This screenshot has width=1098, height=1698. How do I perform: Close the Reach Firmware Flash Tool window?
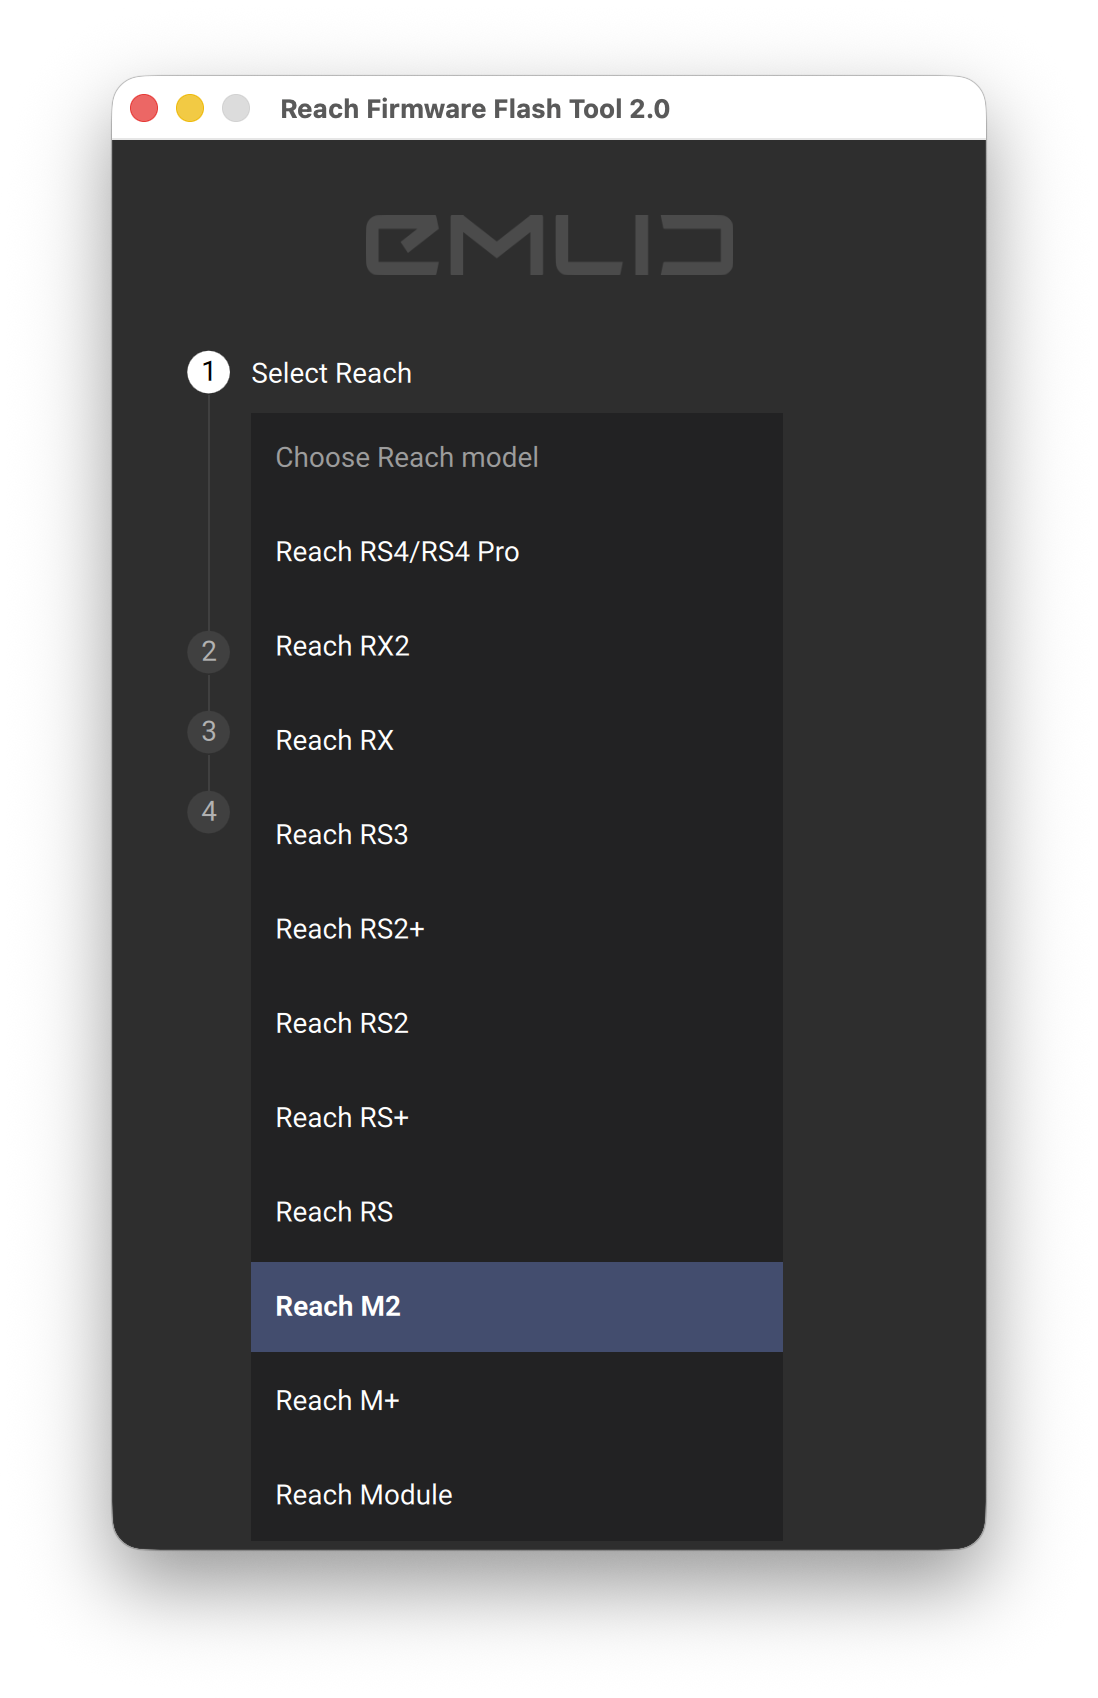coord(144,108)
